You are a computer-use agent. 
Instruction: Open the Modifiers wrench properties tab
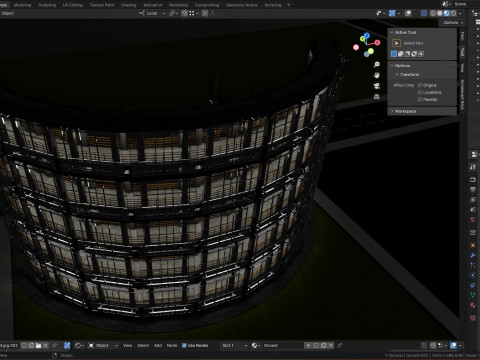[473, 255]
